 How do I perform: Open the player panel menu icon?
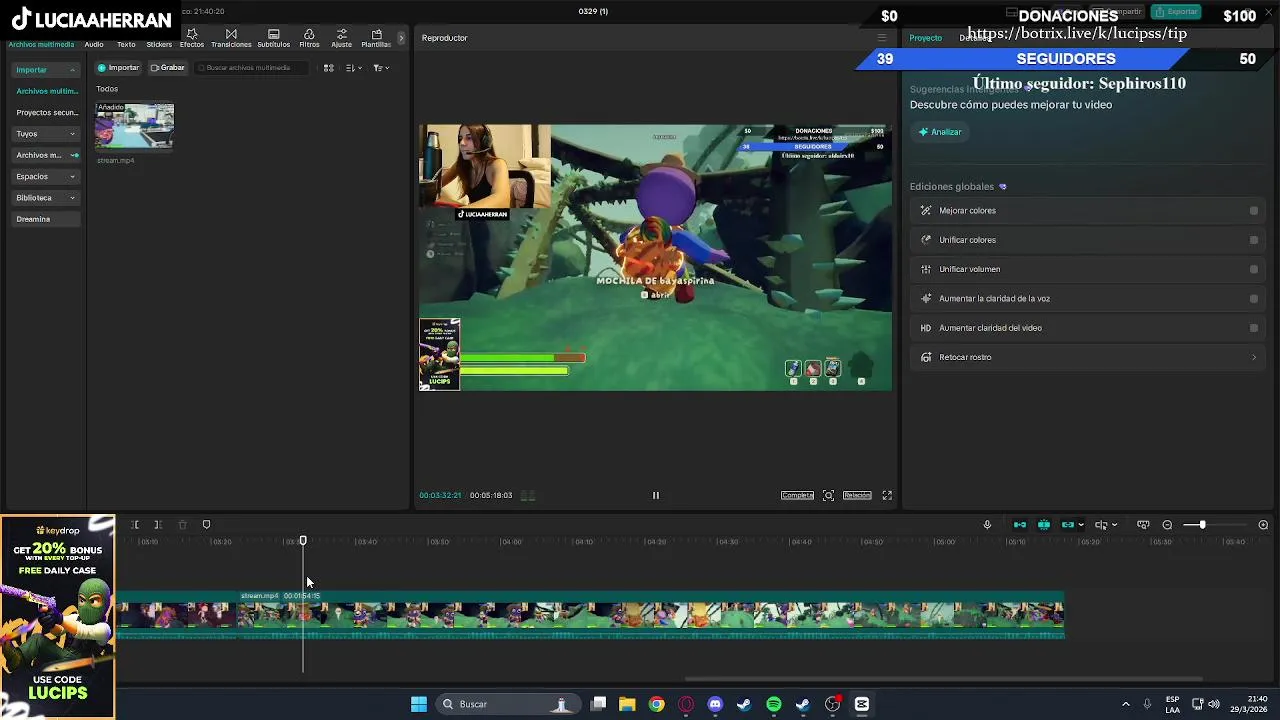[881, 38]
